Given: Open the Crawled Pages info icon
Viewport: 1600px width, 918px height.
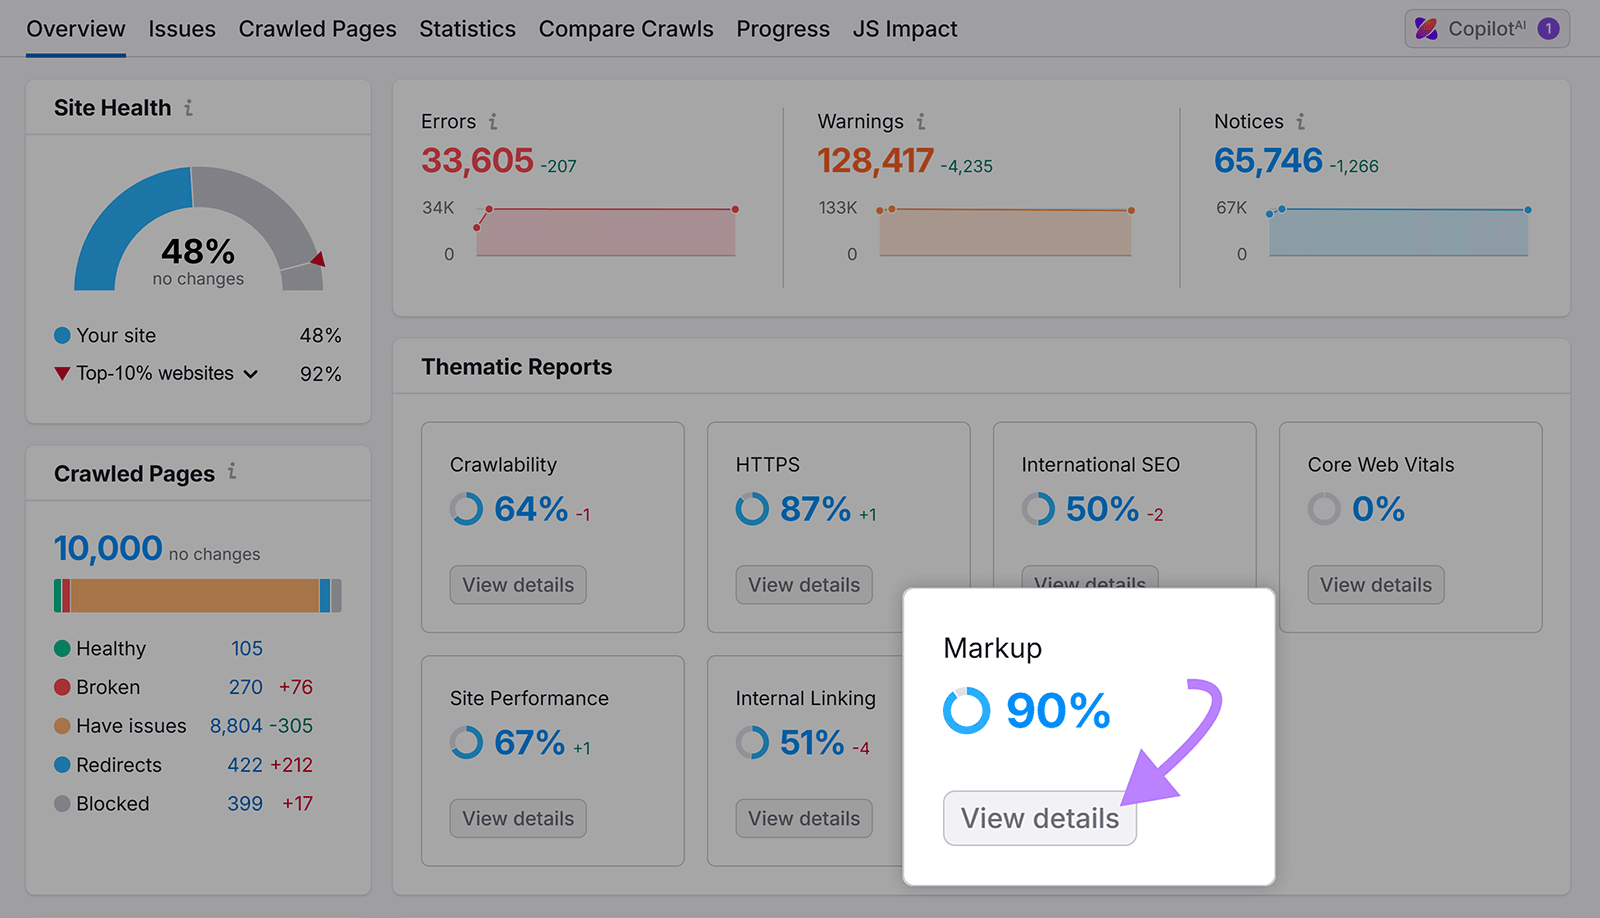Looking at the screenshot, I should coord(232,473).
